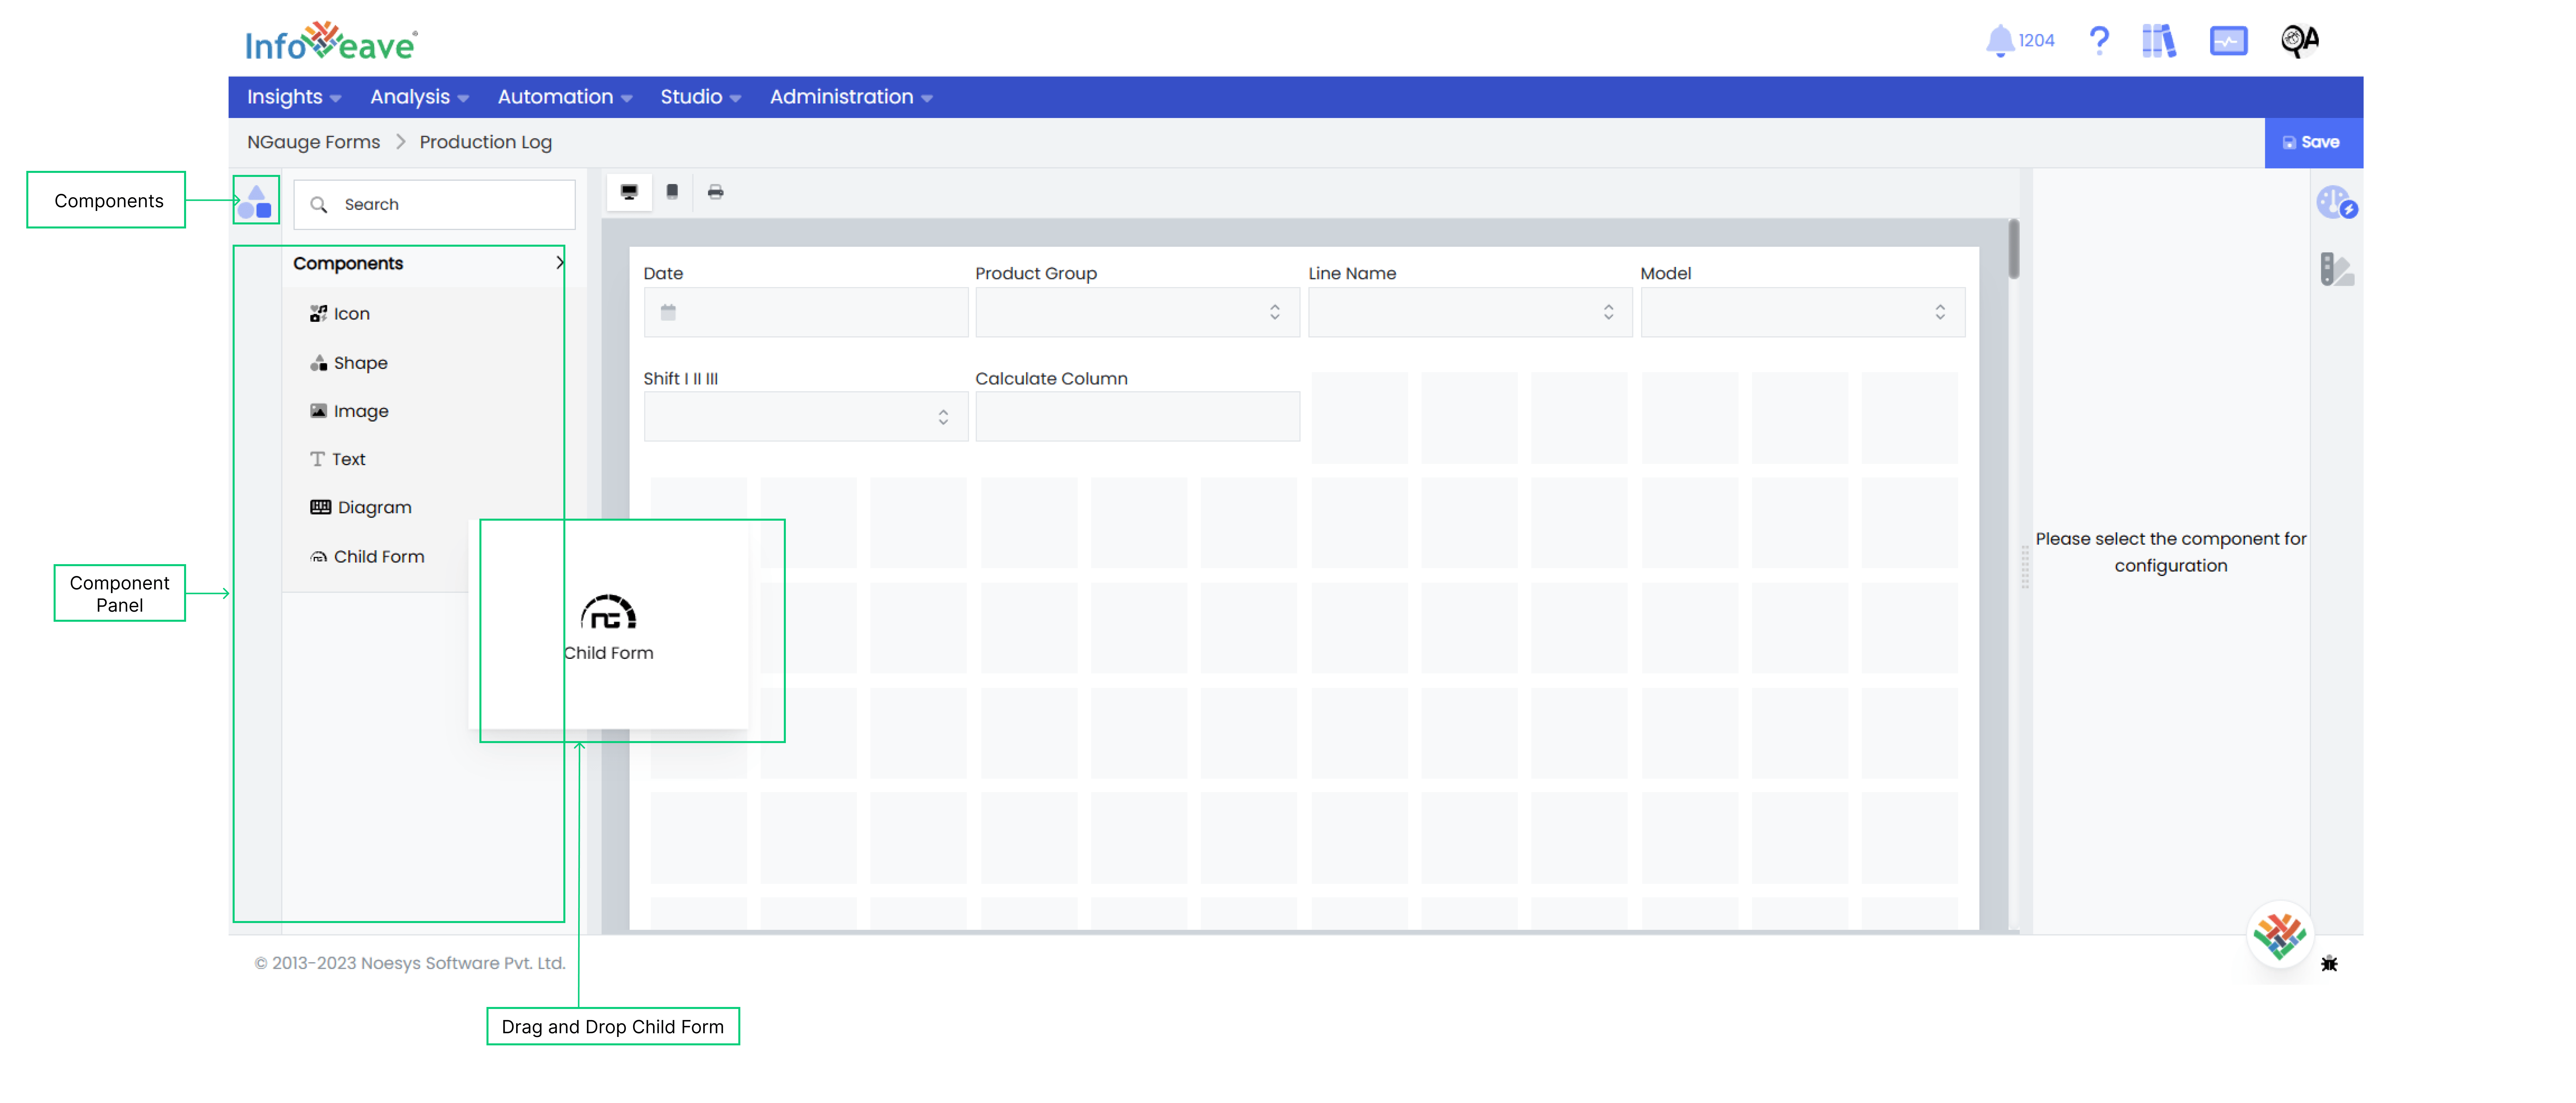Open the style customization icon on right
This screenshot has height=1103, width=2576.
(2337, 270)
